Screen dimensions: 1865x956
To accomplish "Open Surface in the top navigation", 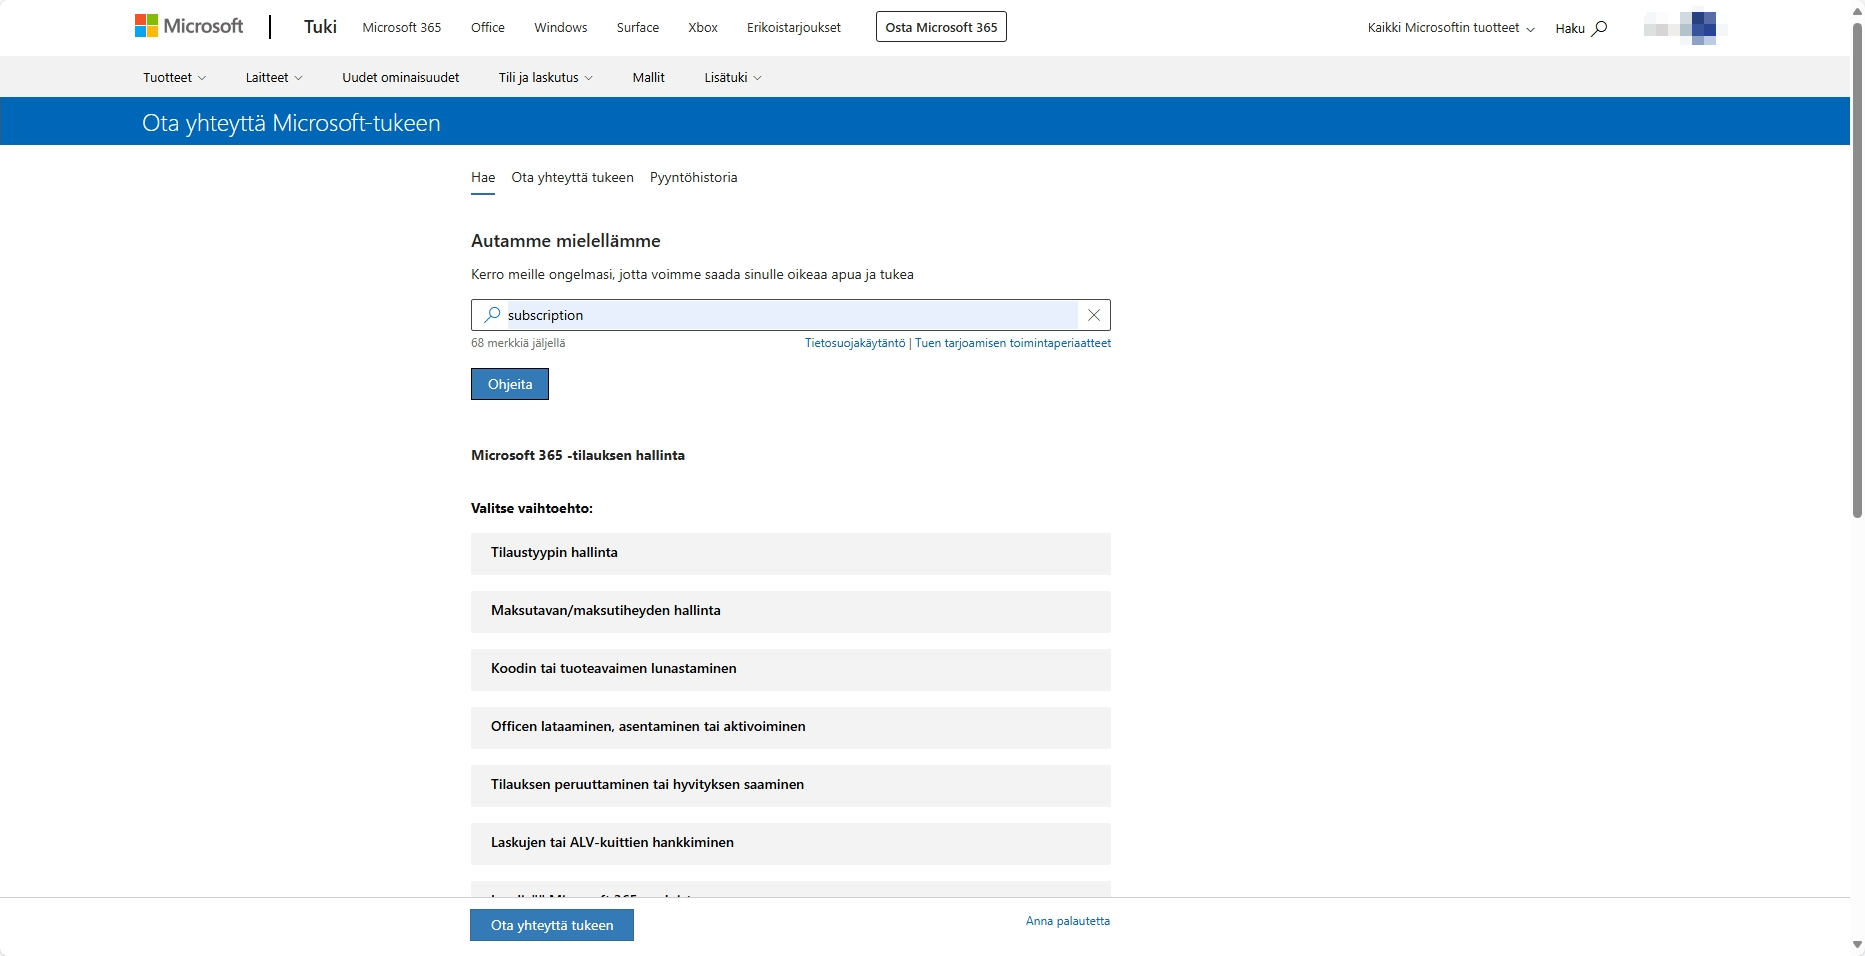I will pyautogui.click(x=638, y=27).
